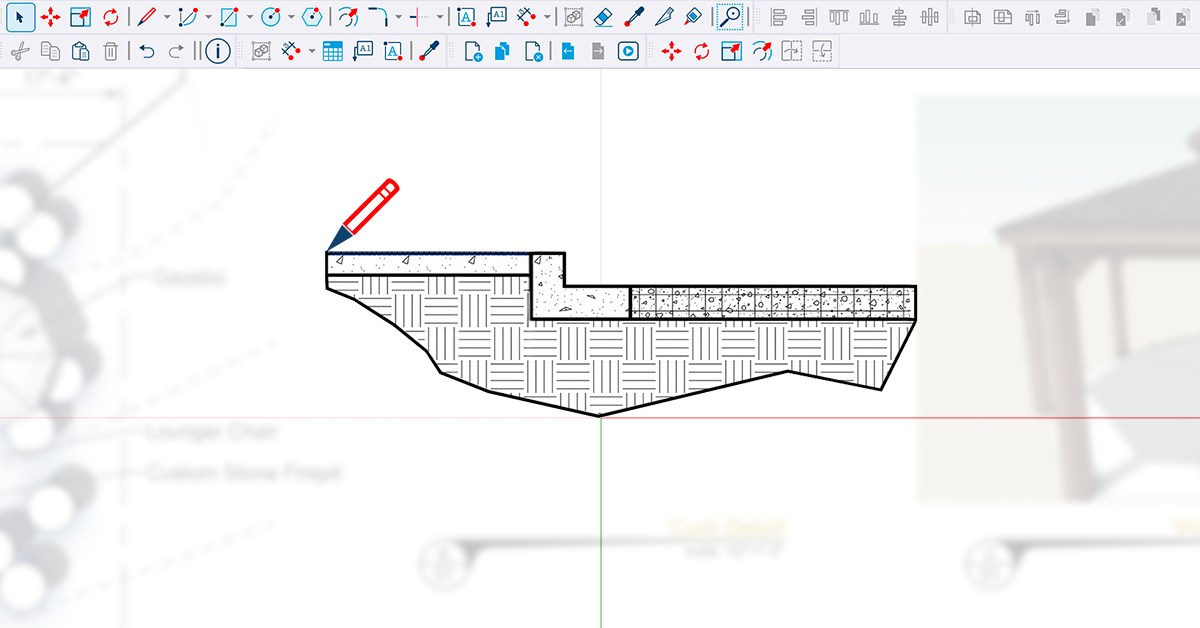Select the Split knife tool

tap(664, 17)
